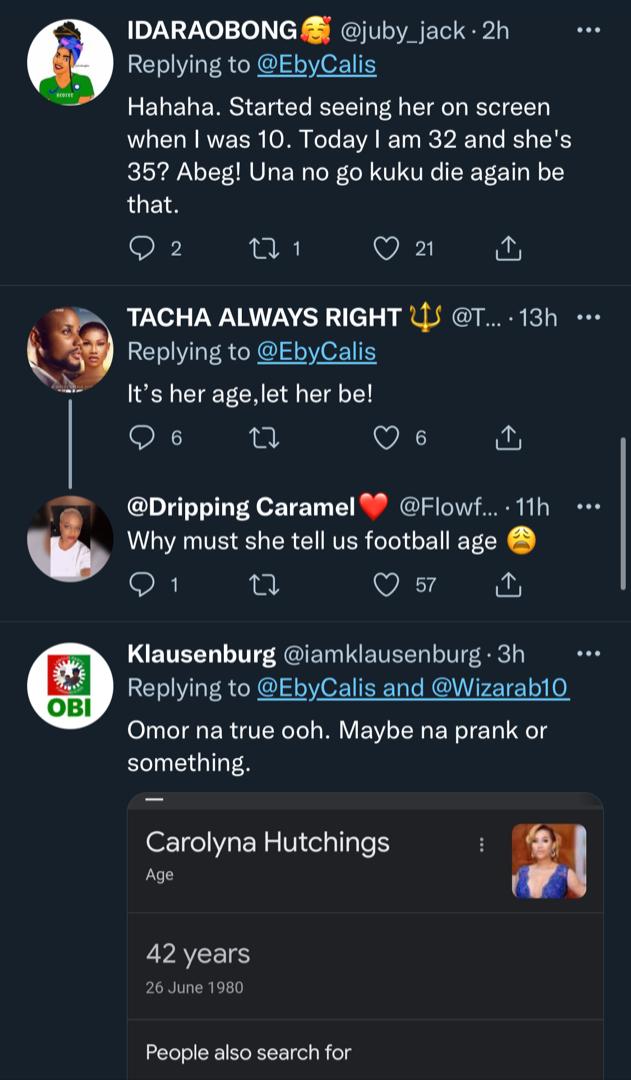Retweet IDARAOBONG's tweet

[x=265, y=248]
